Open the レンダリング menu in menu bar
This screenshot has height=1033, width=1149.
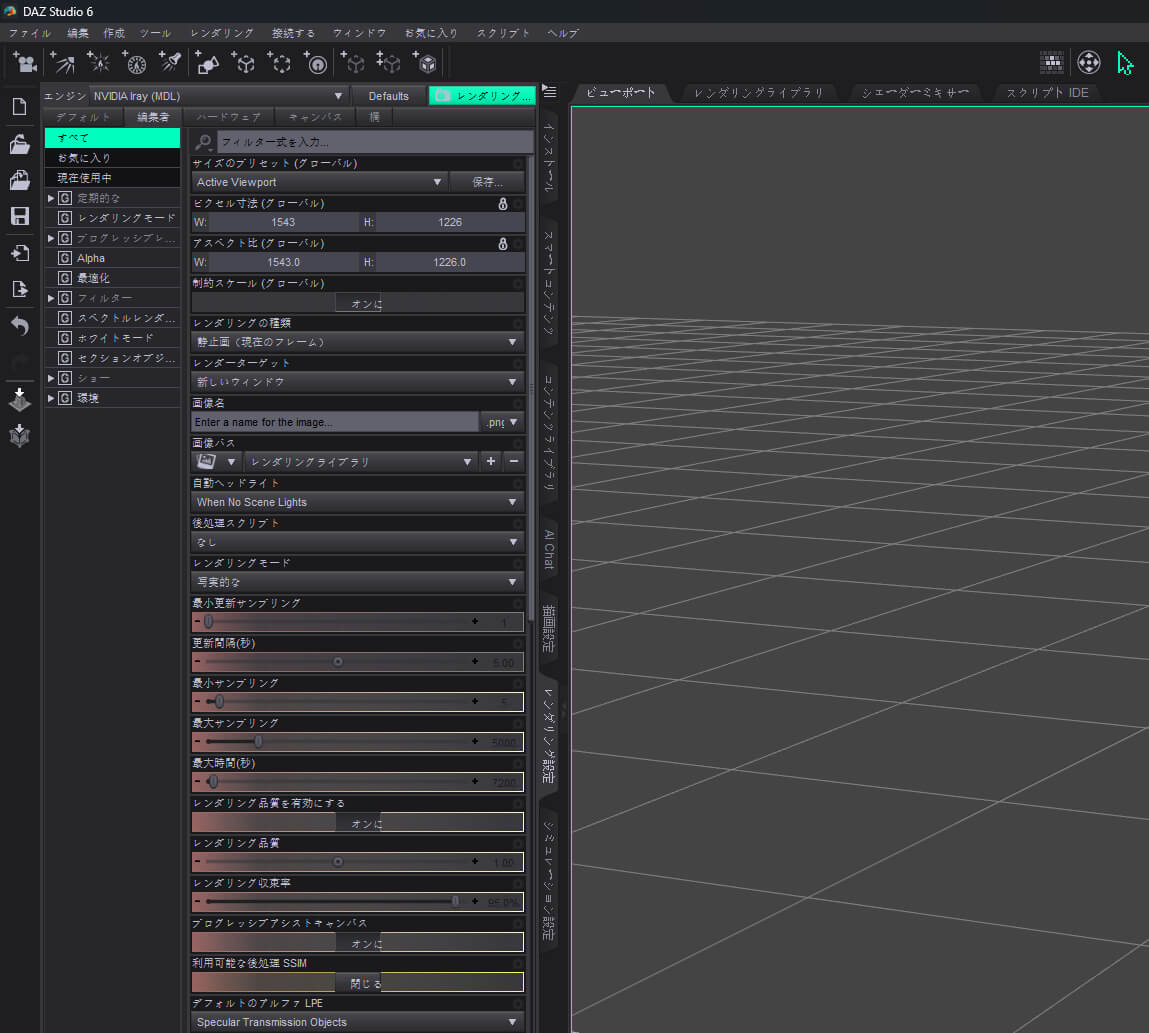[x=222, y=34]
